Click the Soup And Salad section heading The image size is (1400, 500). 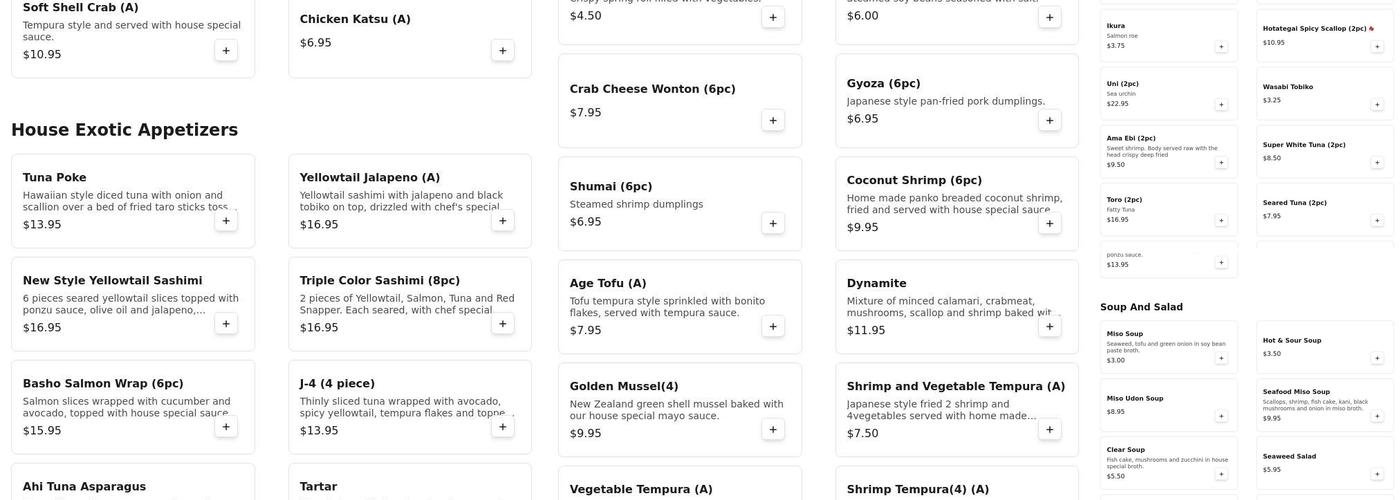(1141, 307)
